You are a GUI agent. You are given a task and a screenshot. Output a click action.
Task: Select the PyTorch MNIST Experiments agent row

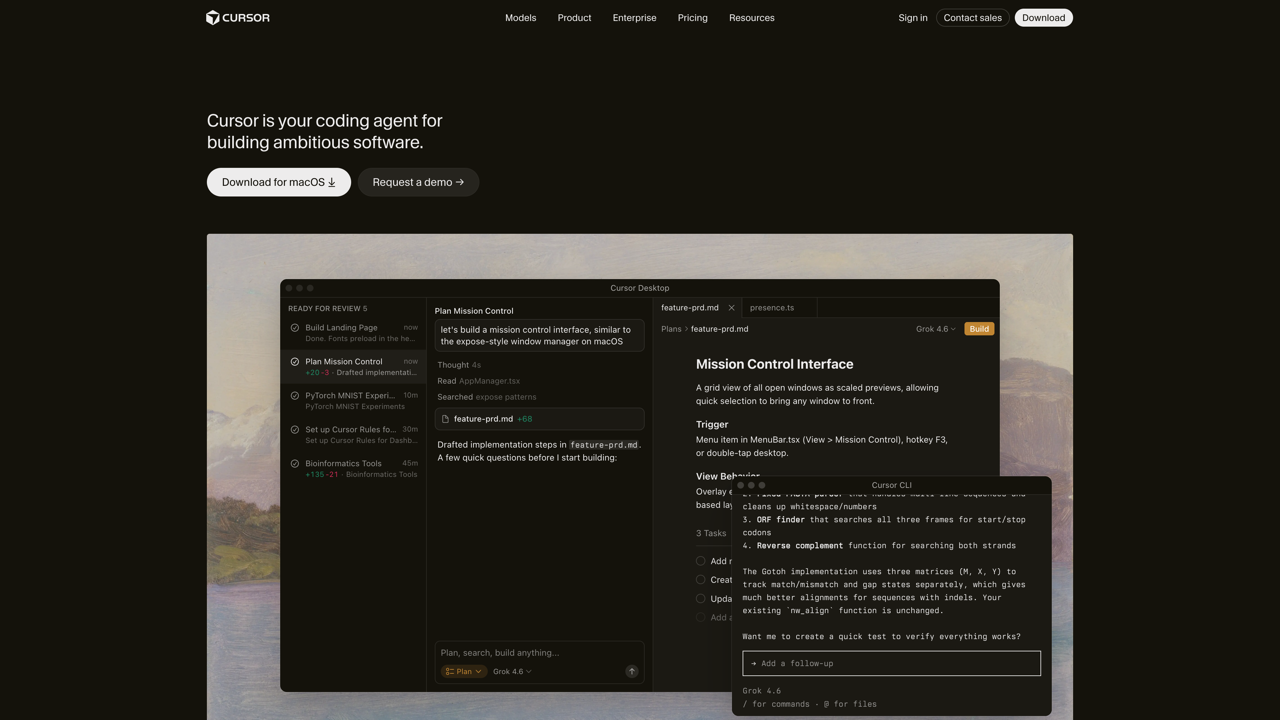354,401
